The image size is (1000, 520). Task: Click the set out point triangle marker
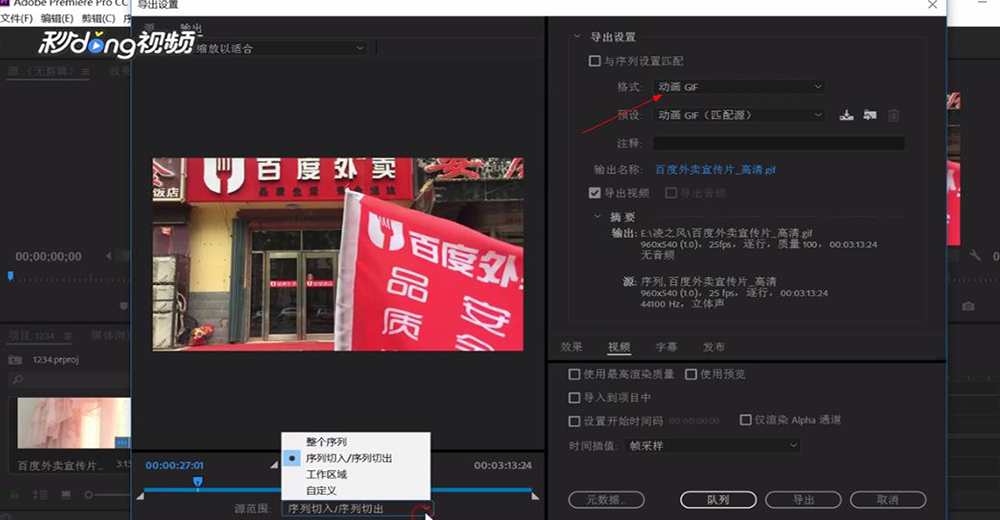click(535, 496)
